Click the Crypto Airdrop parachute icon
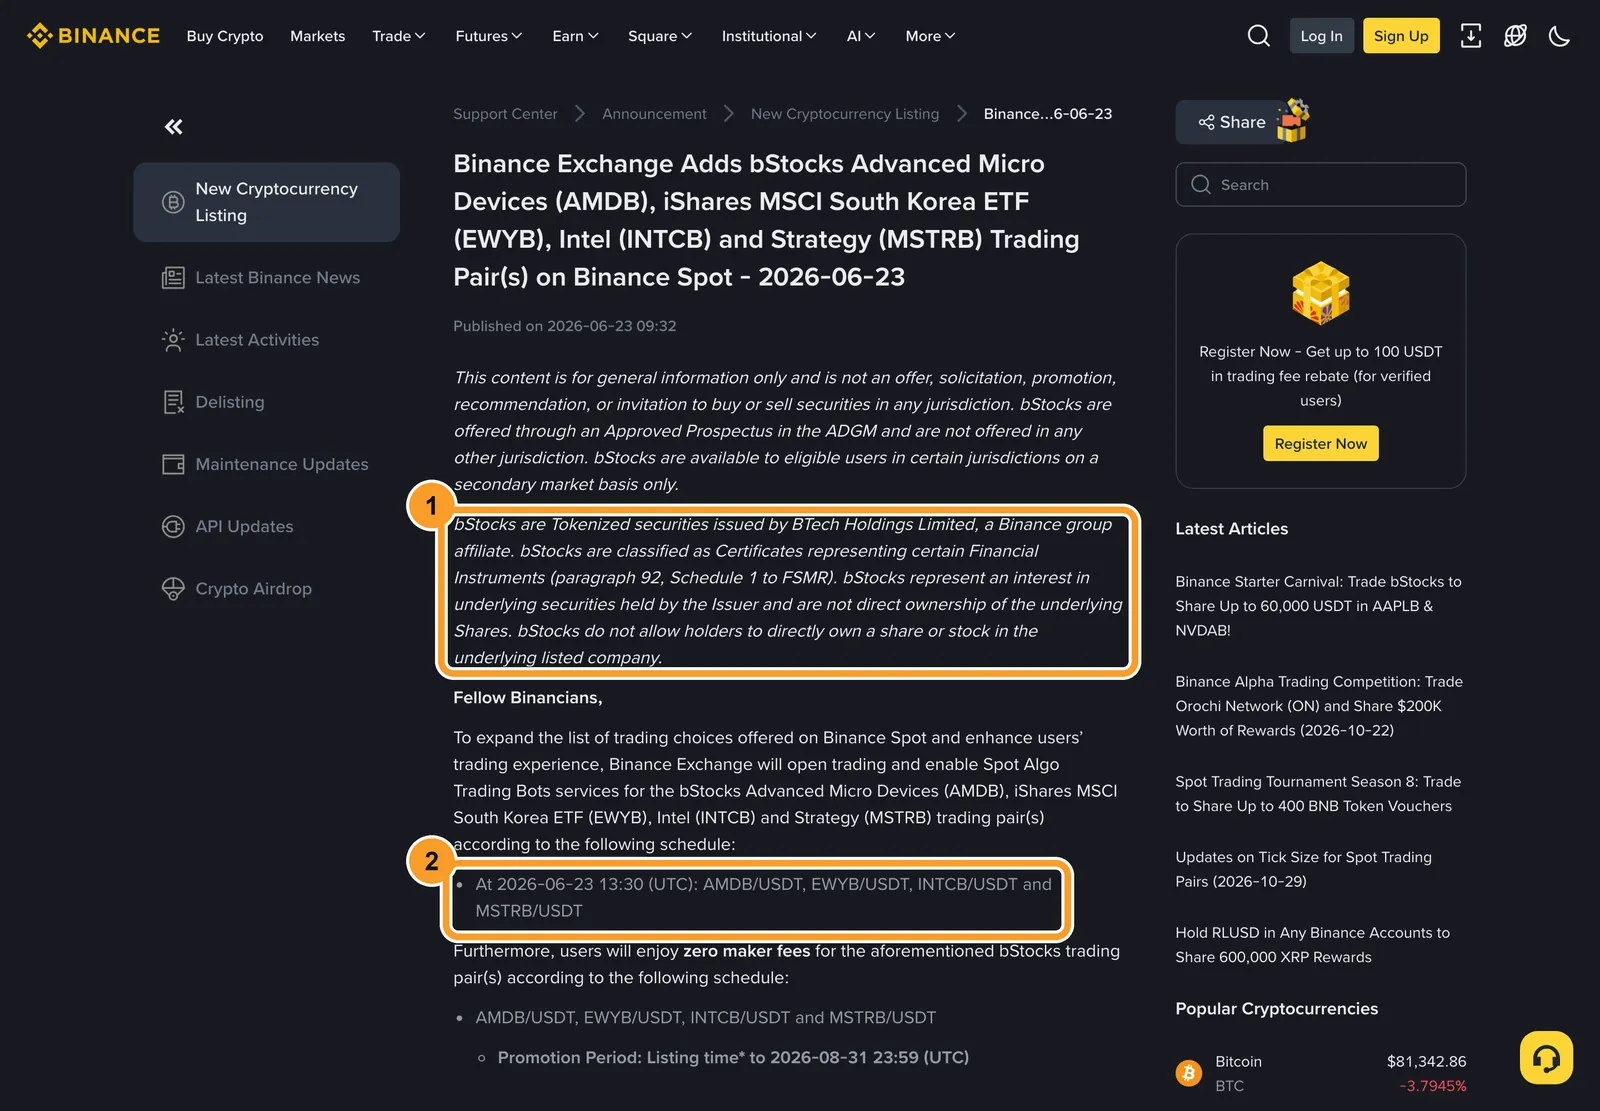This screenshot has width=1600, height=1111. pyautogui.click(x=173, y=589)
